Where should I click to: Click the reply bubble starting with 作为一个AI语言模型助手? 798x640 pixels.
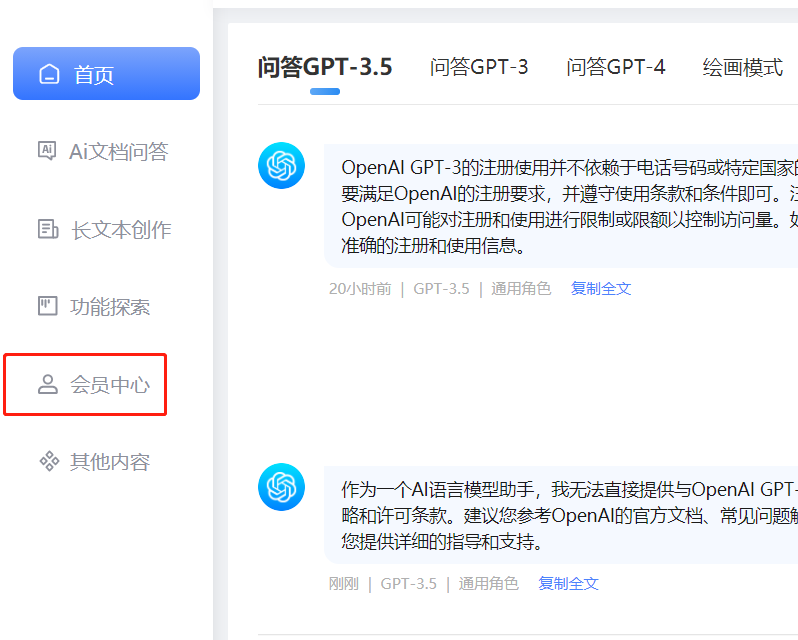(560, 516)
